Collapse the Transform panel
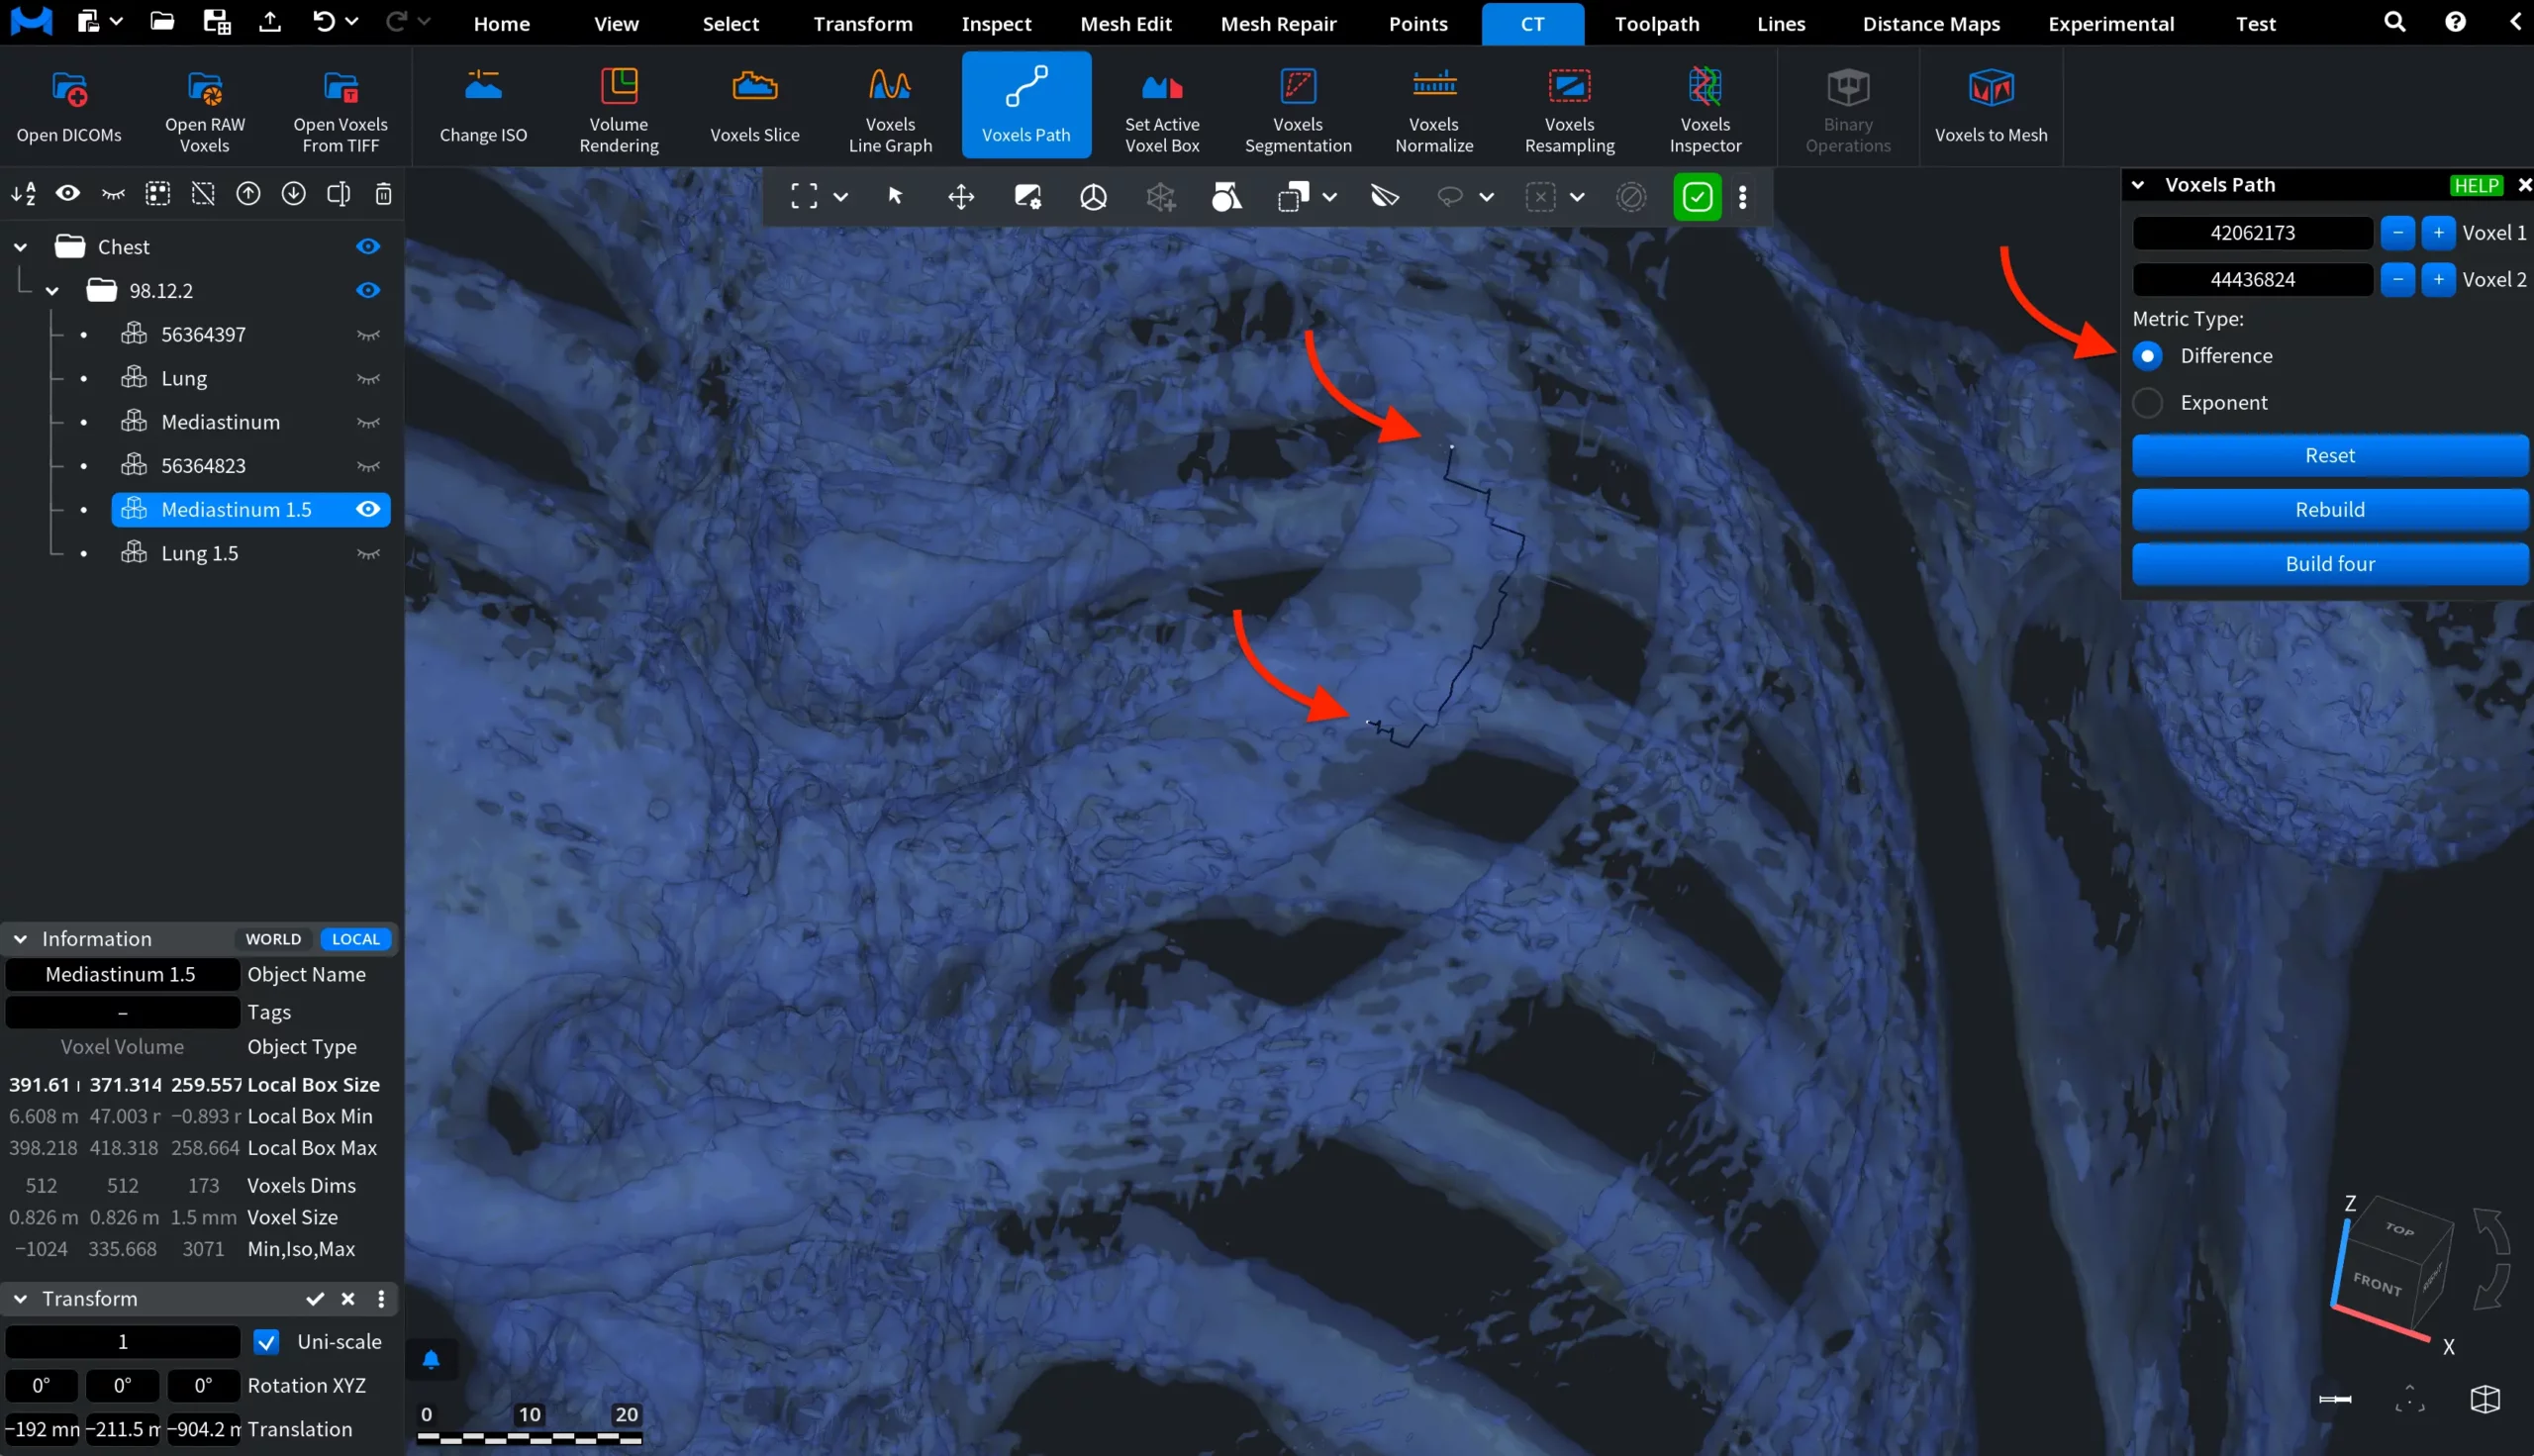Viewport: 2534px width, 1456px height. pyautogui.click(x=20, y=1299)
